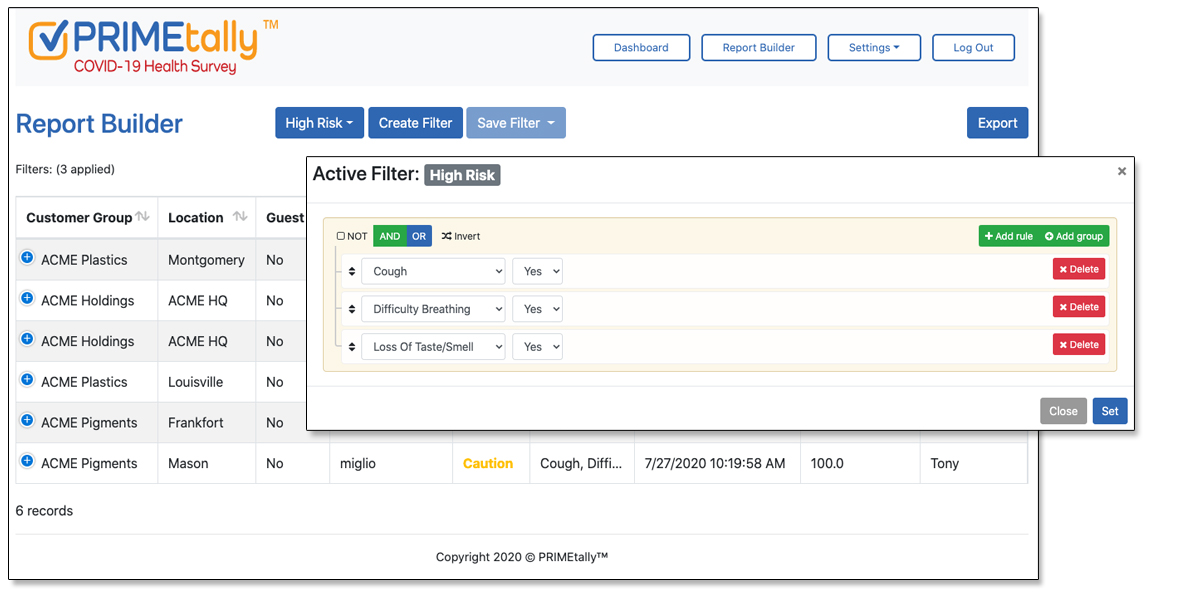The width and height of the screenshot is (1200, 600).
Task: Click the Create Filter button
Action: click(415, 123)
